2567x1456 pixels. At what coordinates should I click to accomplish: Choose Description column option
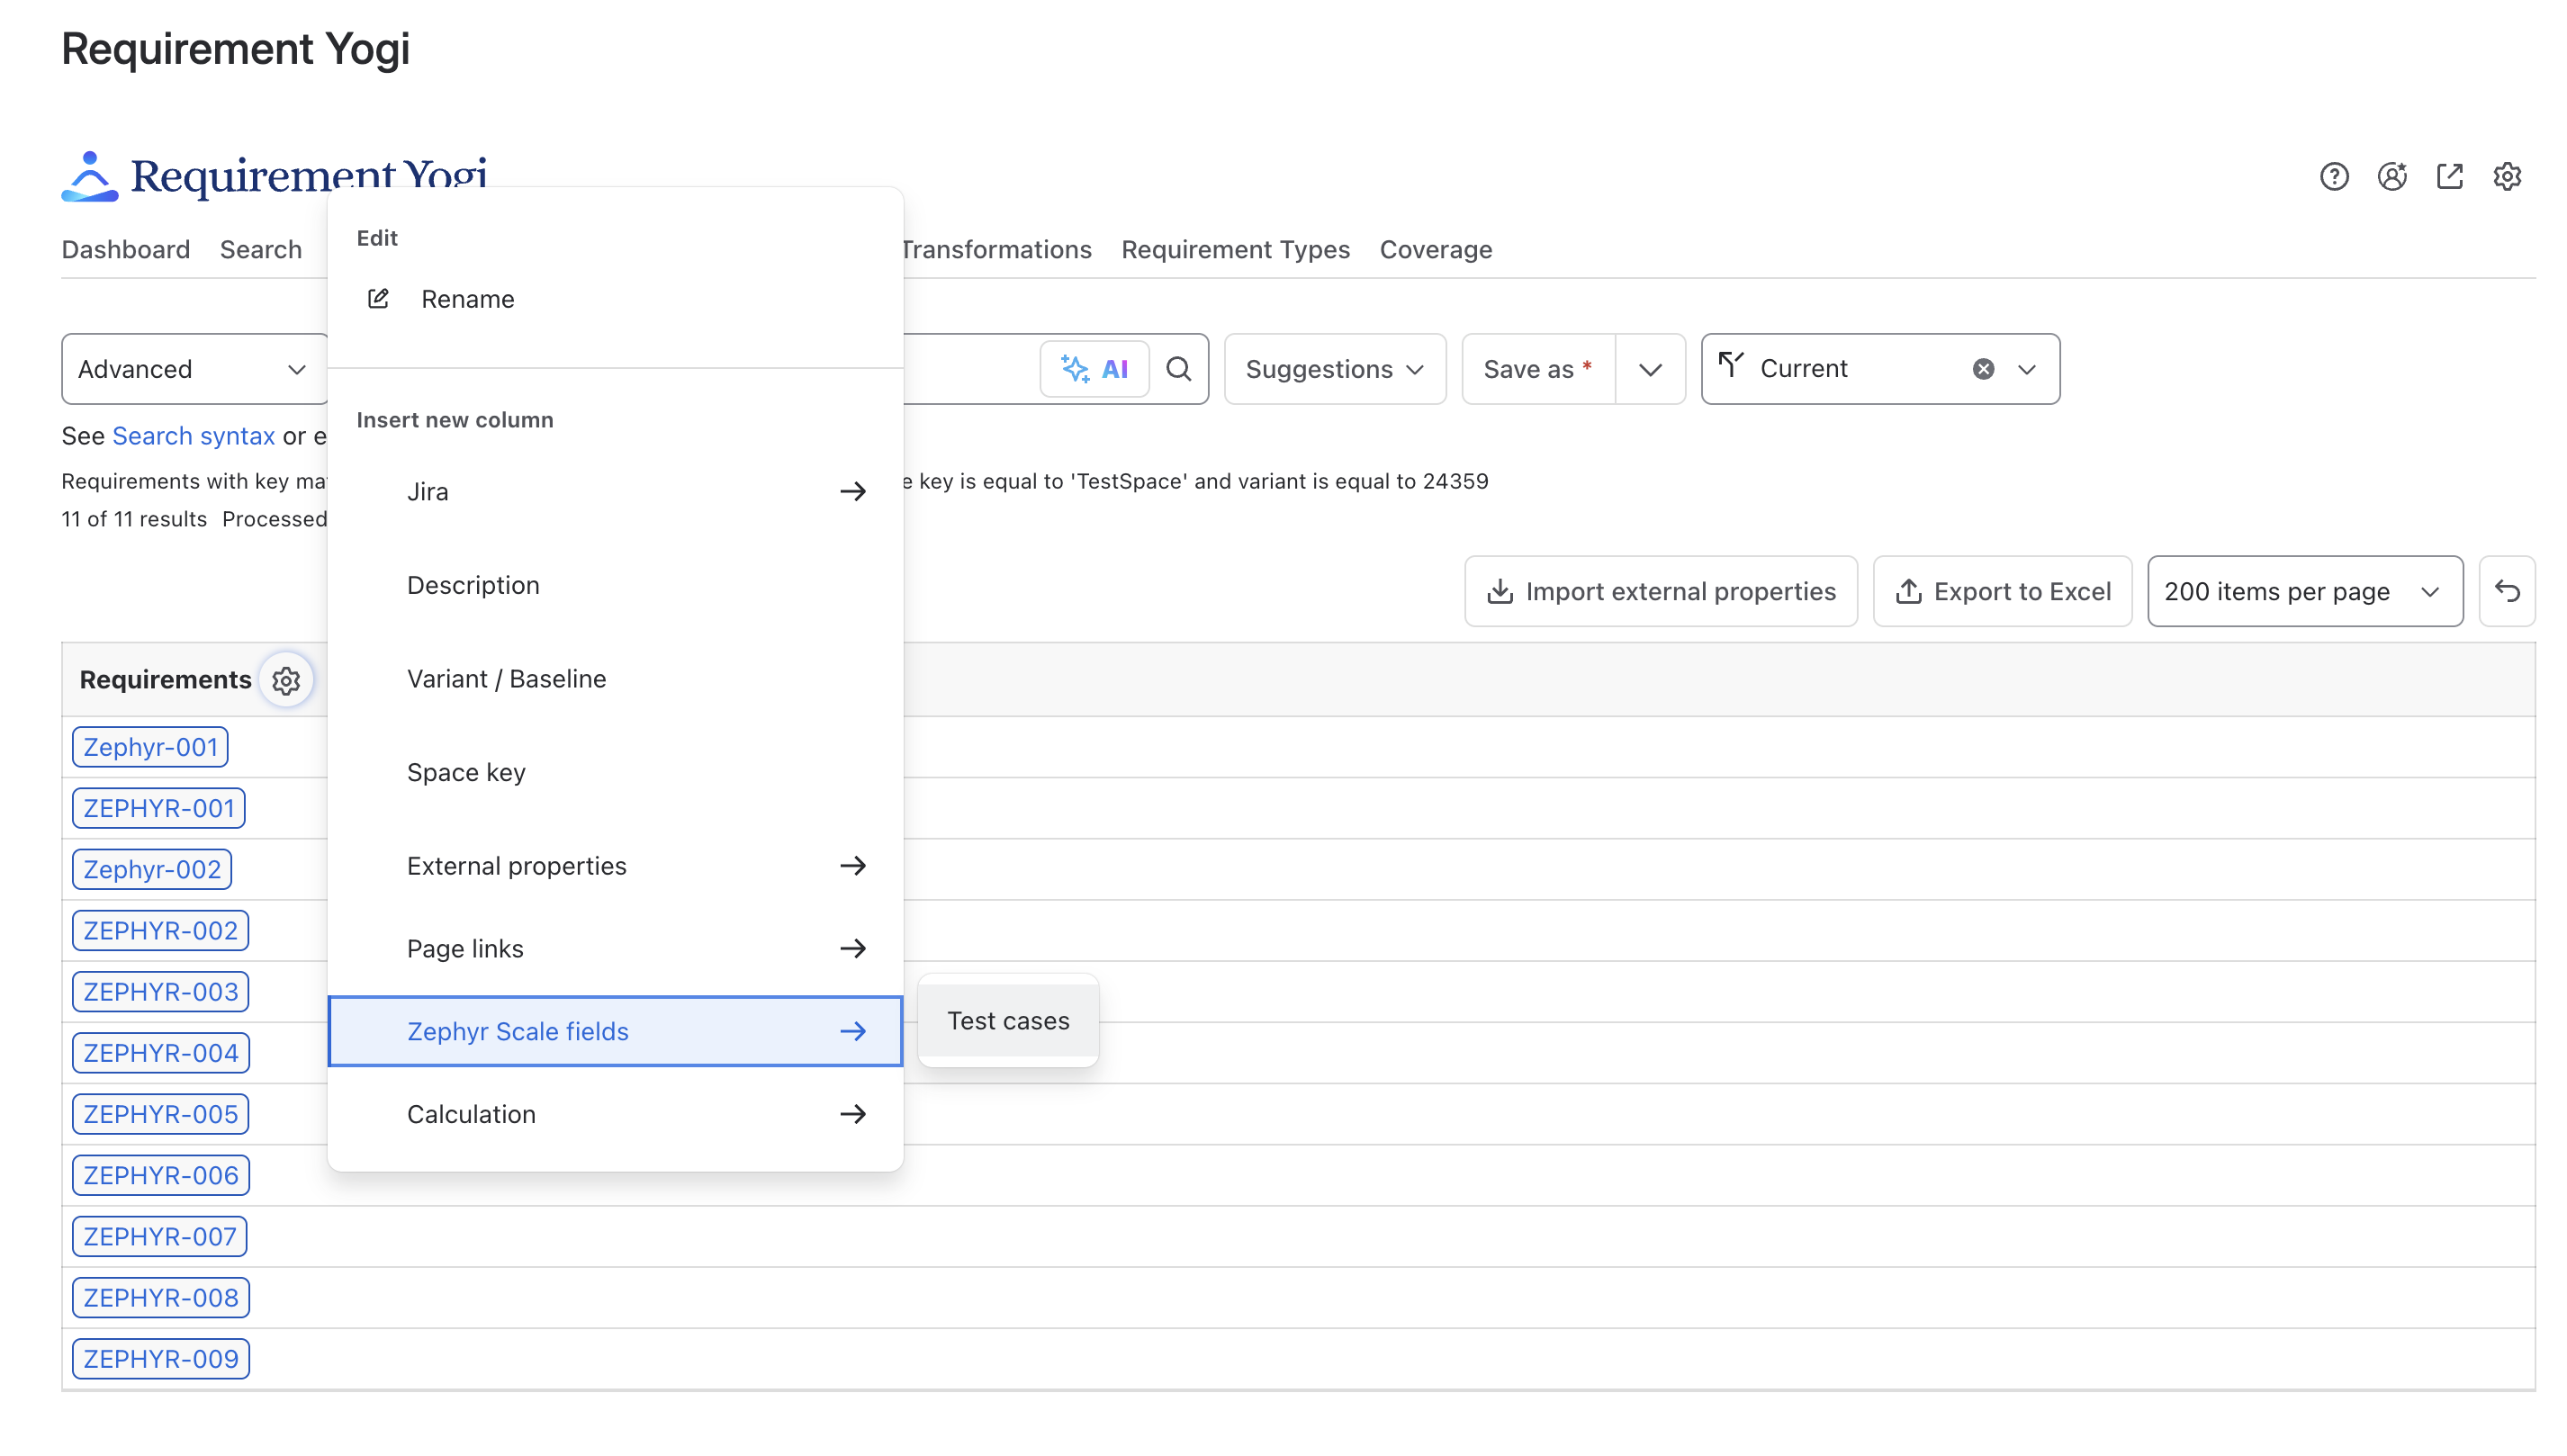(615, 585)
